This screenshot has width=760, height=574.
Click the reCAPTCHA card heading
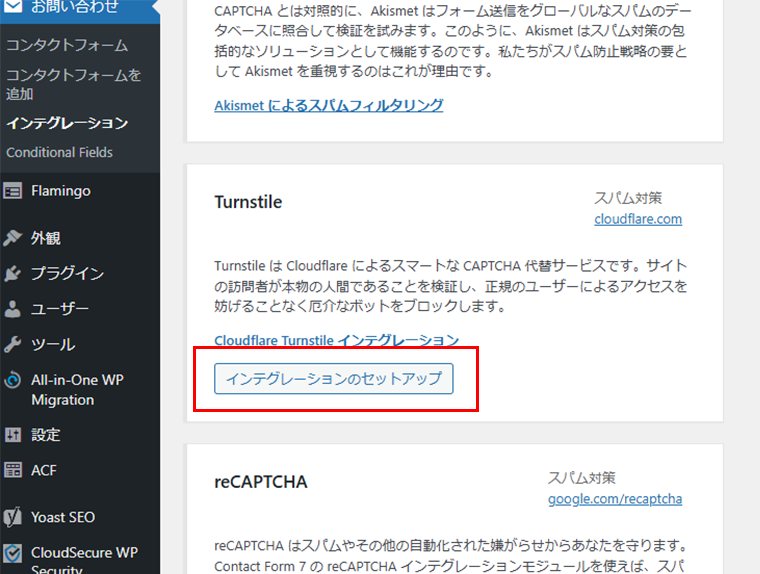click(261, 482)
